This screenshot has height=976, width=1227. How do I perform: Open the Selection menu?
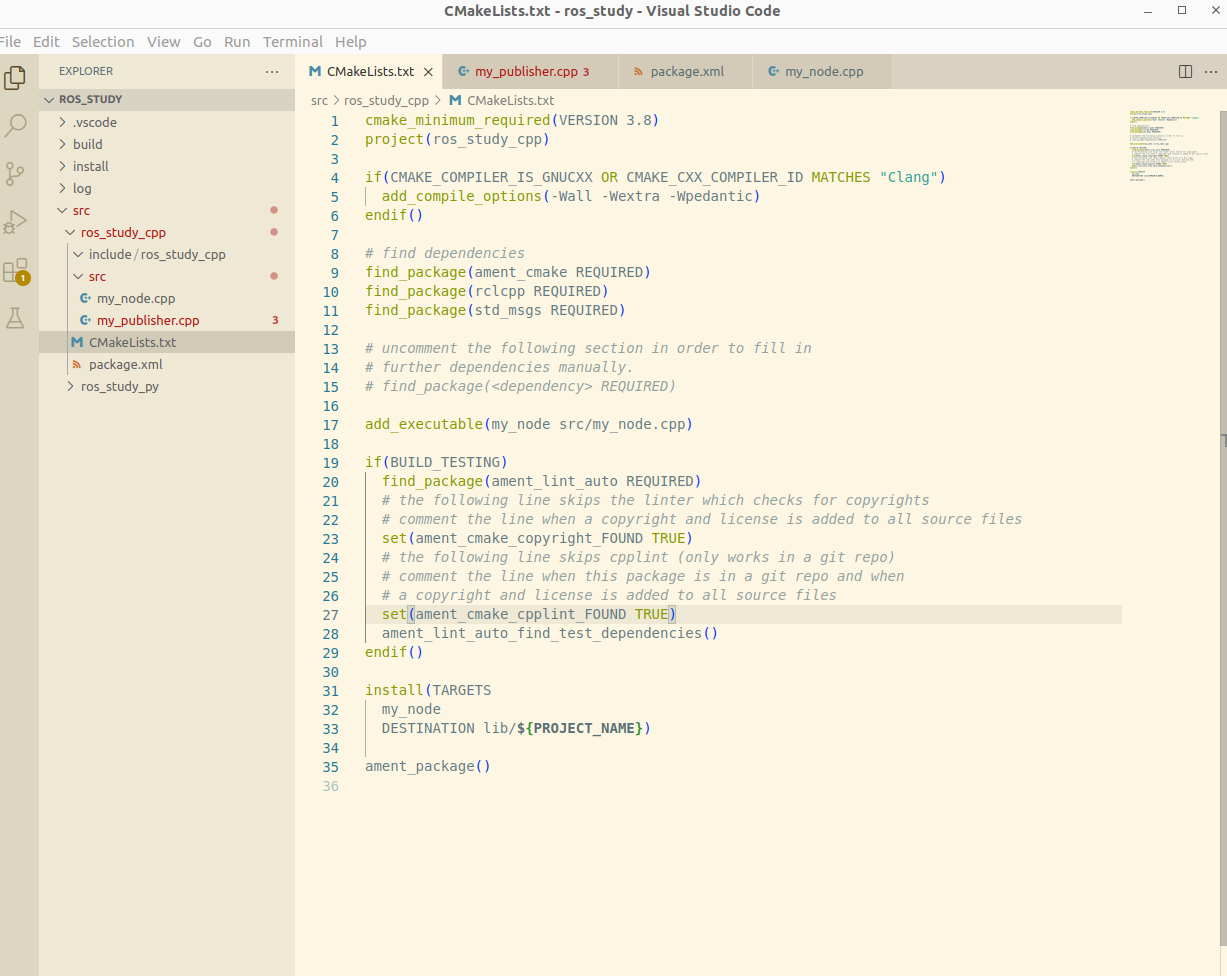click(x=103, y=42)
